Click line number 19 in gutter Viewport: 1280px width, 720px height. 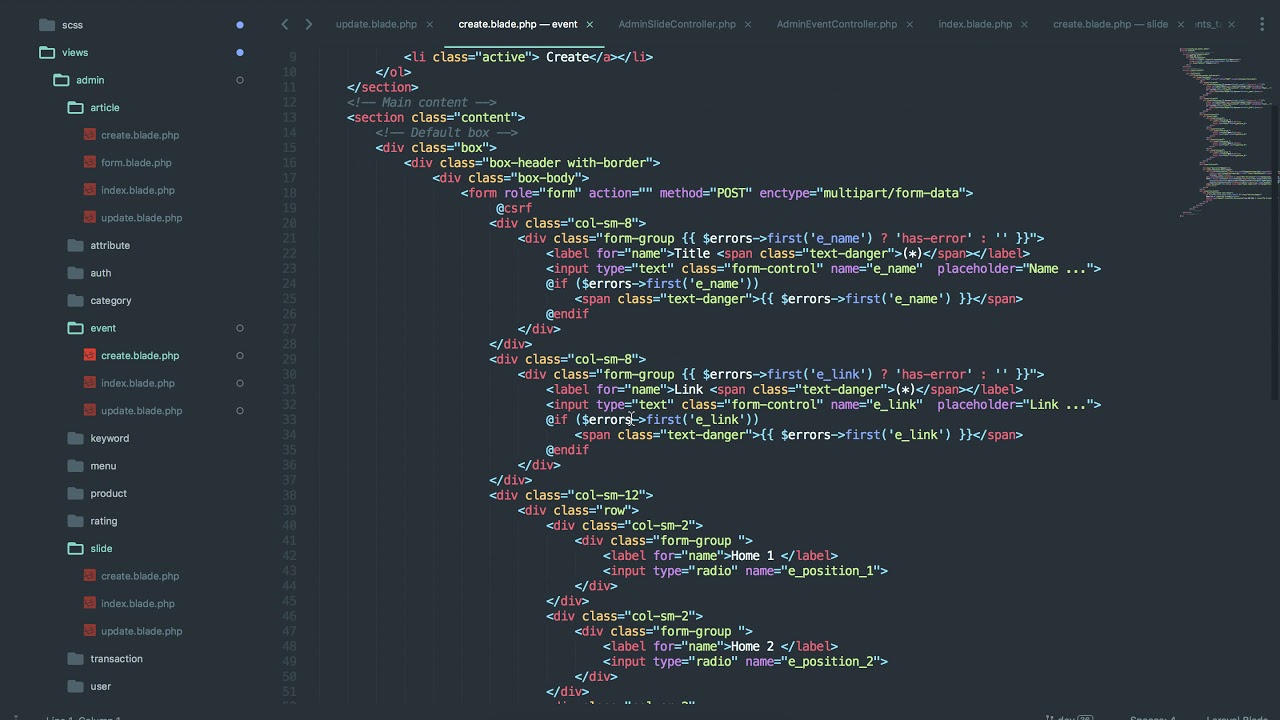(x=289, y=208)
